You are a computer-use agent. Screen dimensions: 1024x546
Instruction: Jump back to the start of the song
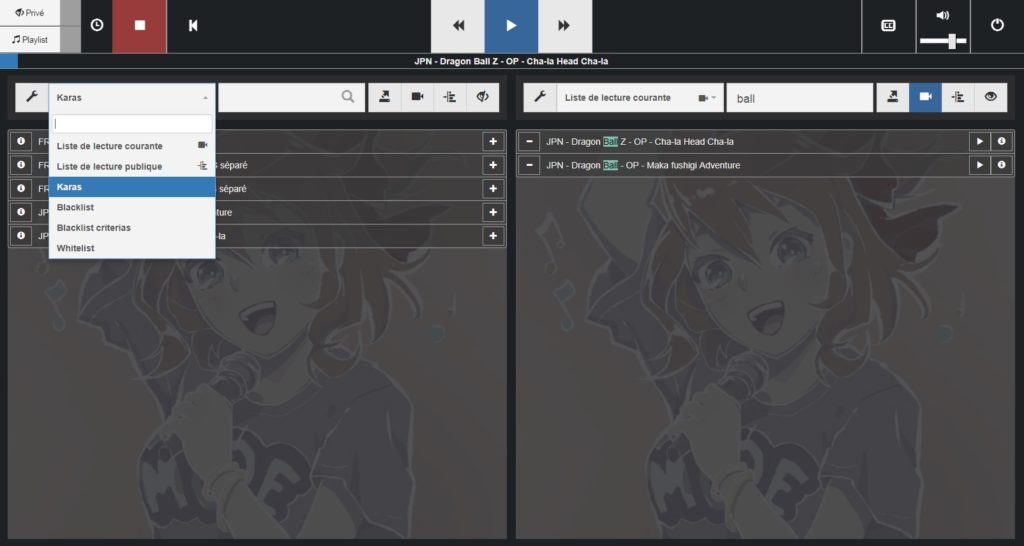(193, 25)
